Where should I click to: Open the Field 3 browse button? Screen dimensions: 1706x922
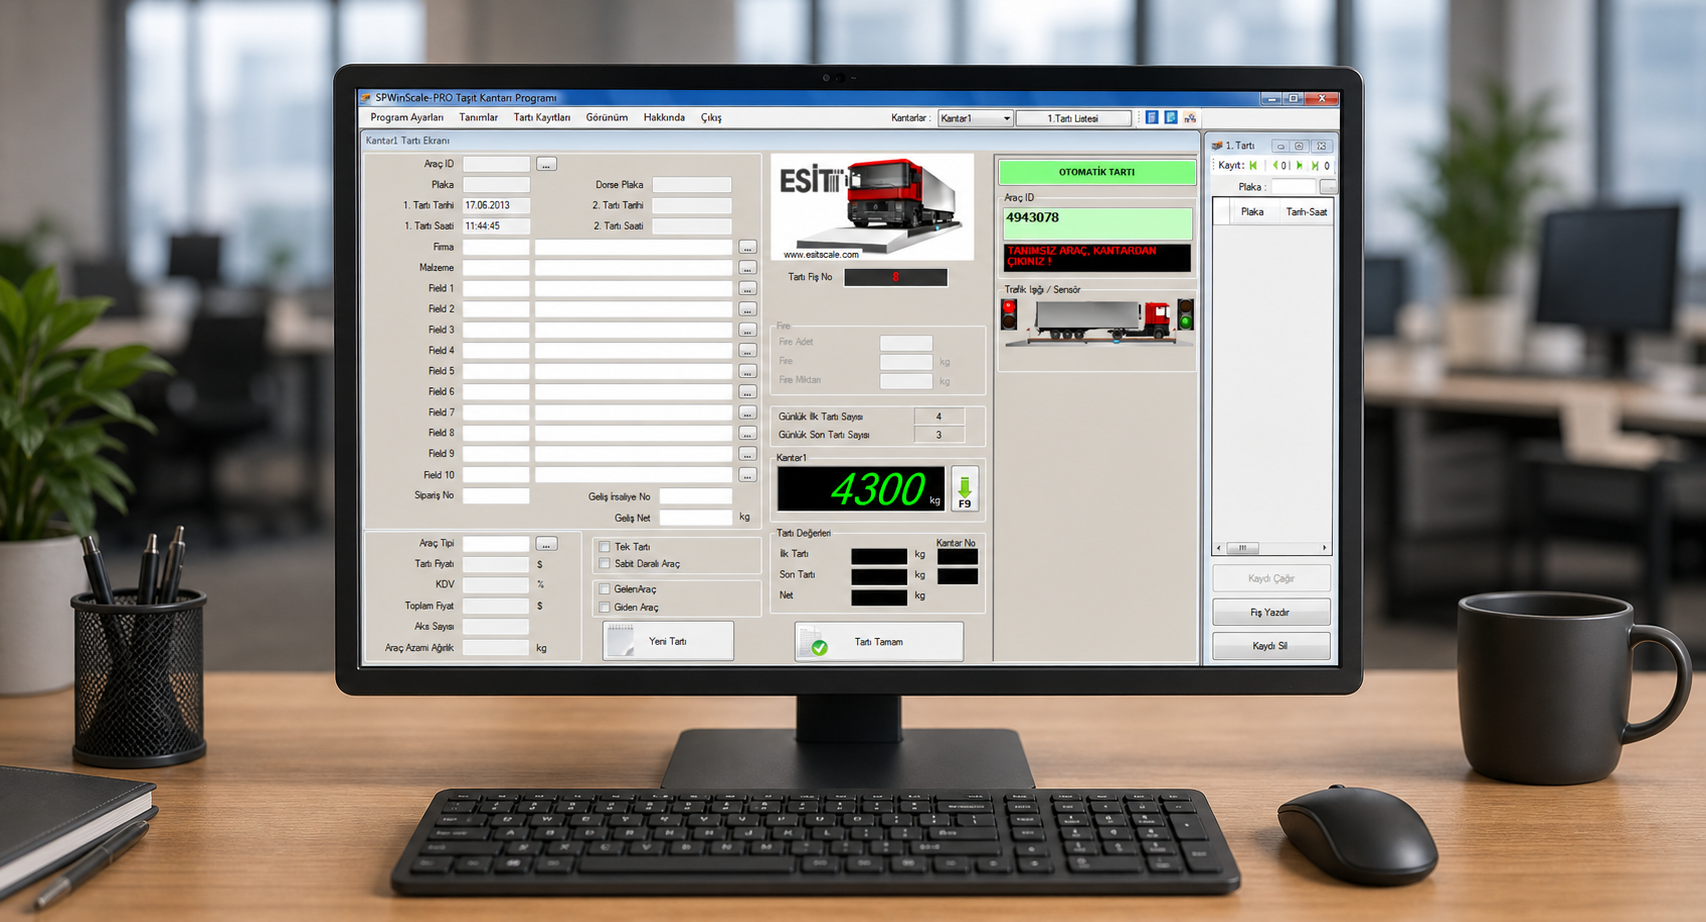747,330
